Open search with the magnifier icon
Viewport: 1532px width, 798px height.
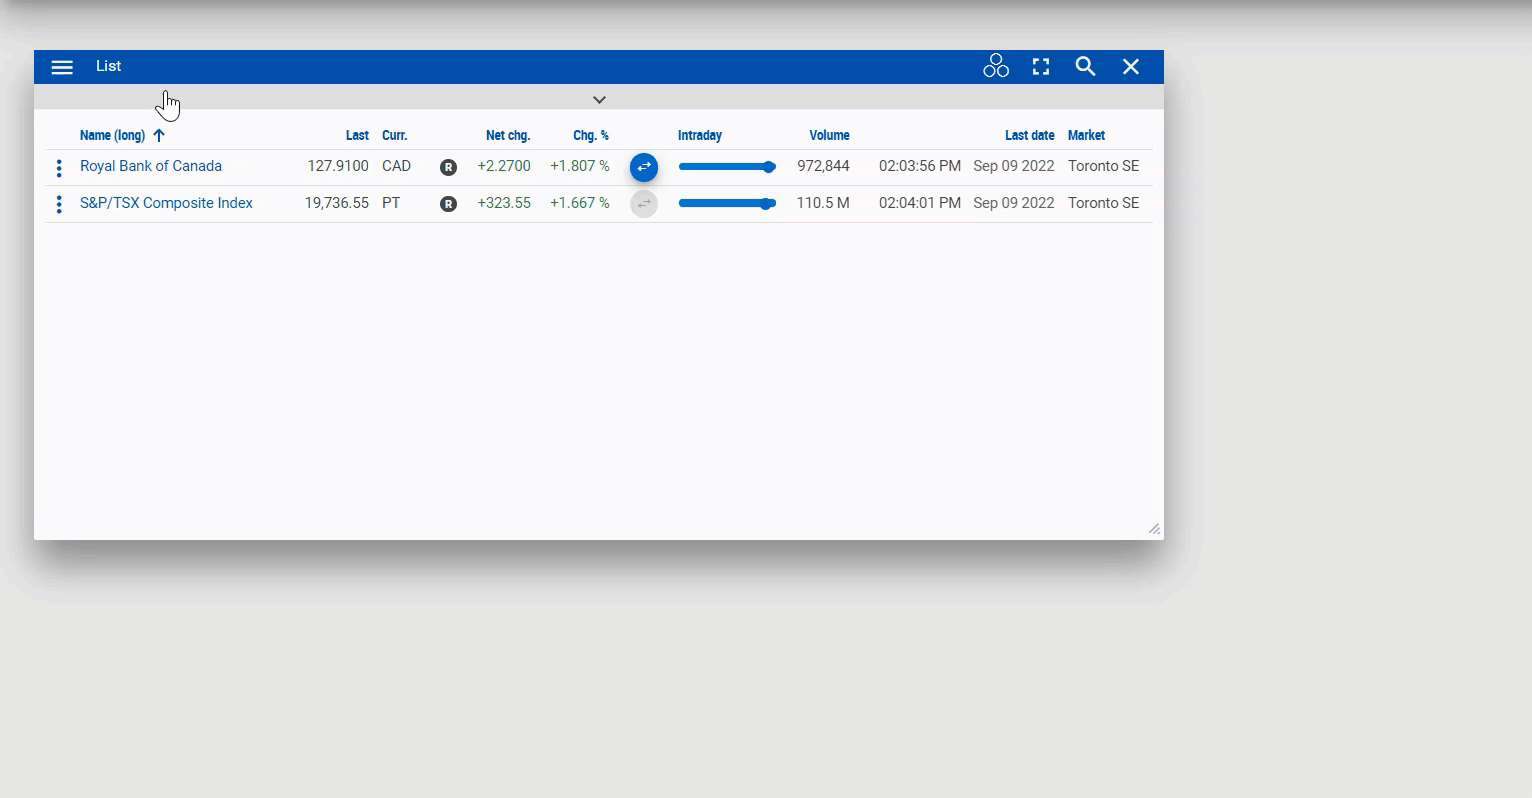[1085, 67]
